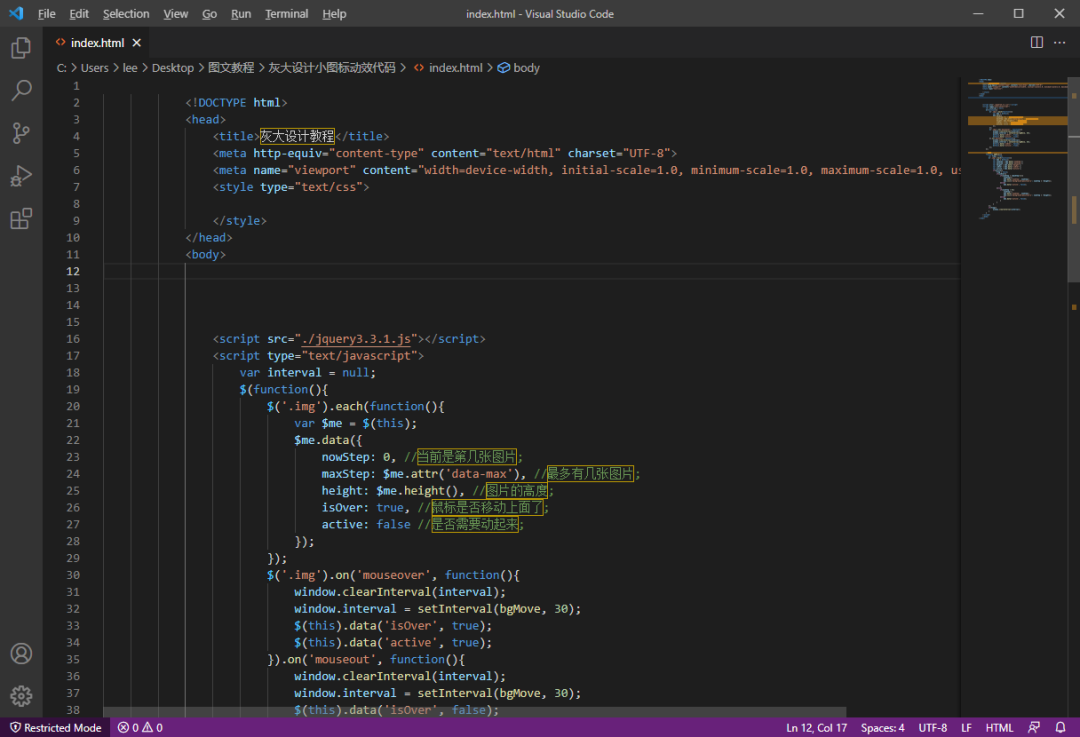The image size is (1080, 737).
Task: Open the editor More Actions menu
Action: click(1060, 43)
